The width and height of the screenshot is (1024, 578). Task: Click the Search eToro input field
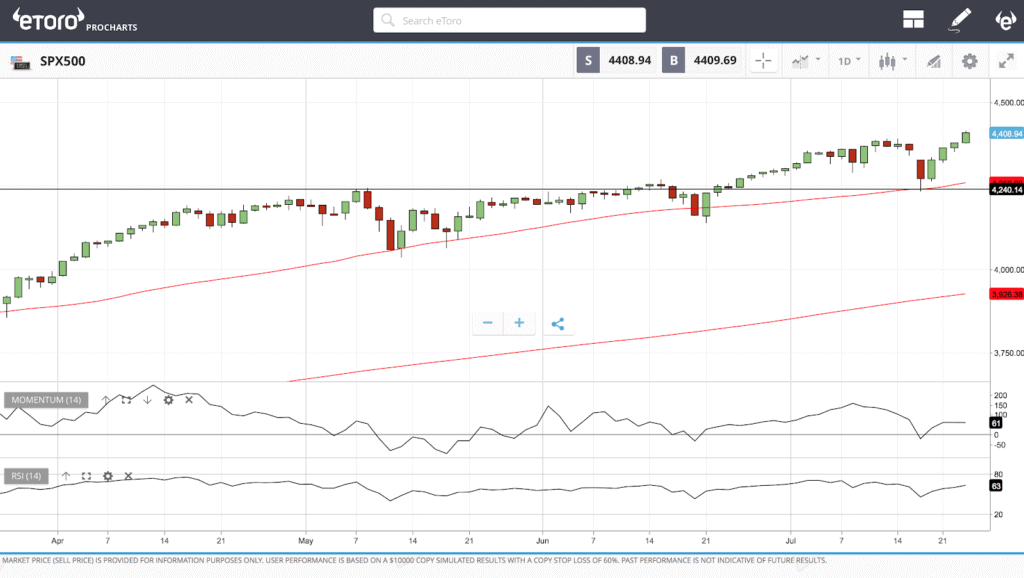(509, 20)
